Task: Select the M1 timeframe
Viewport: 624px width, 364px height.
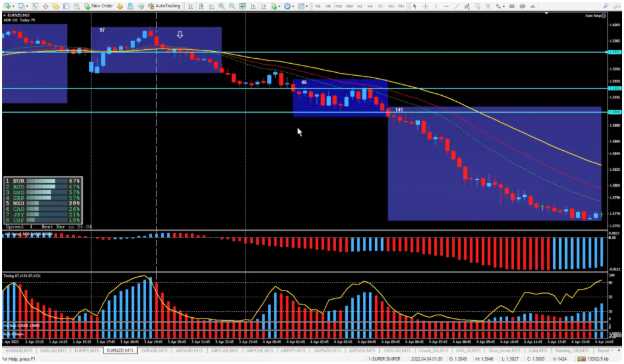Action: [x=318, y=6]
